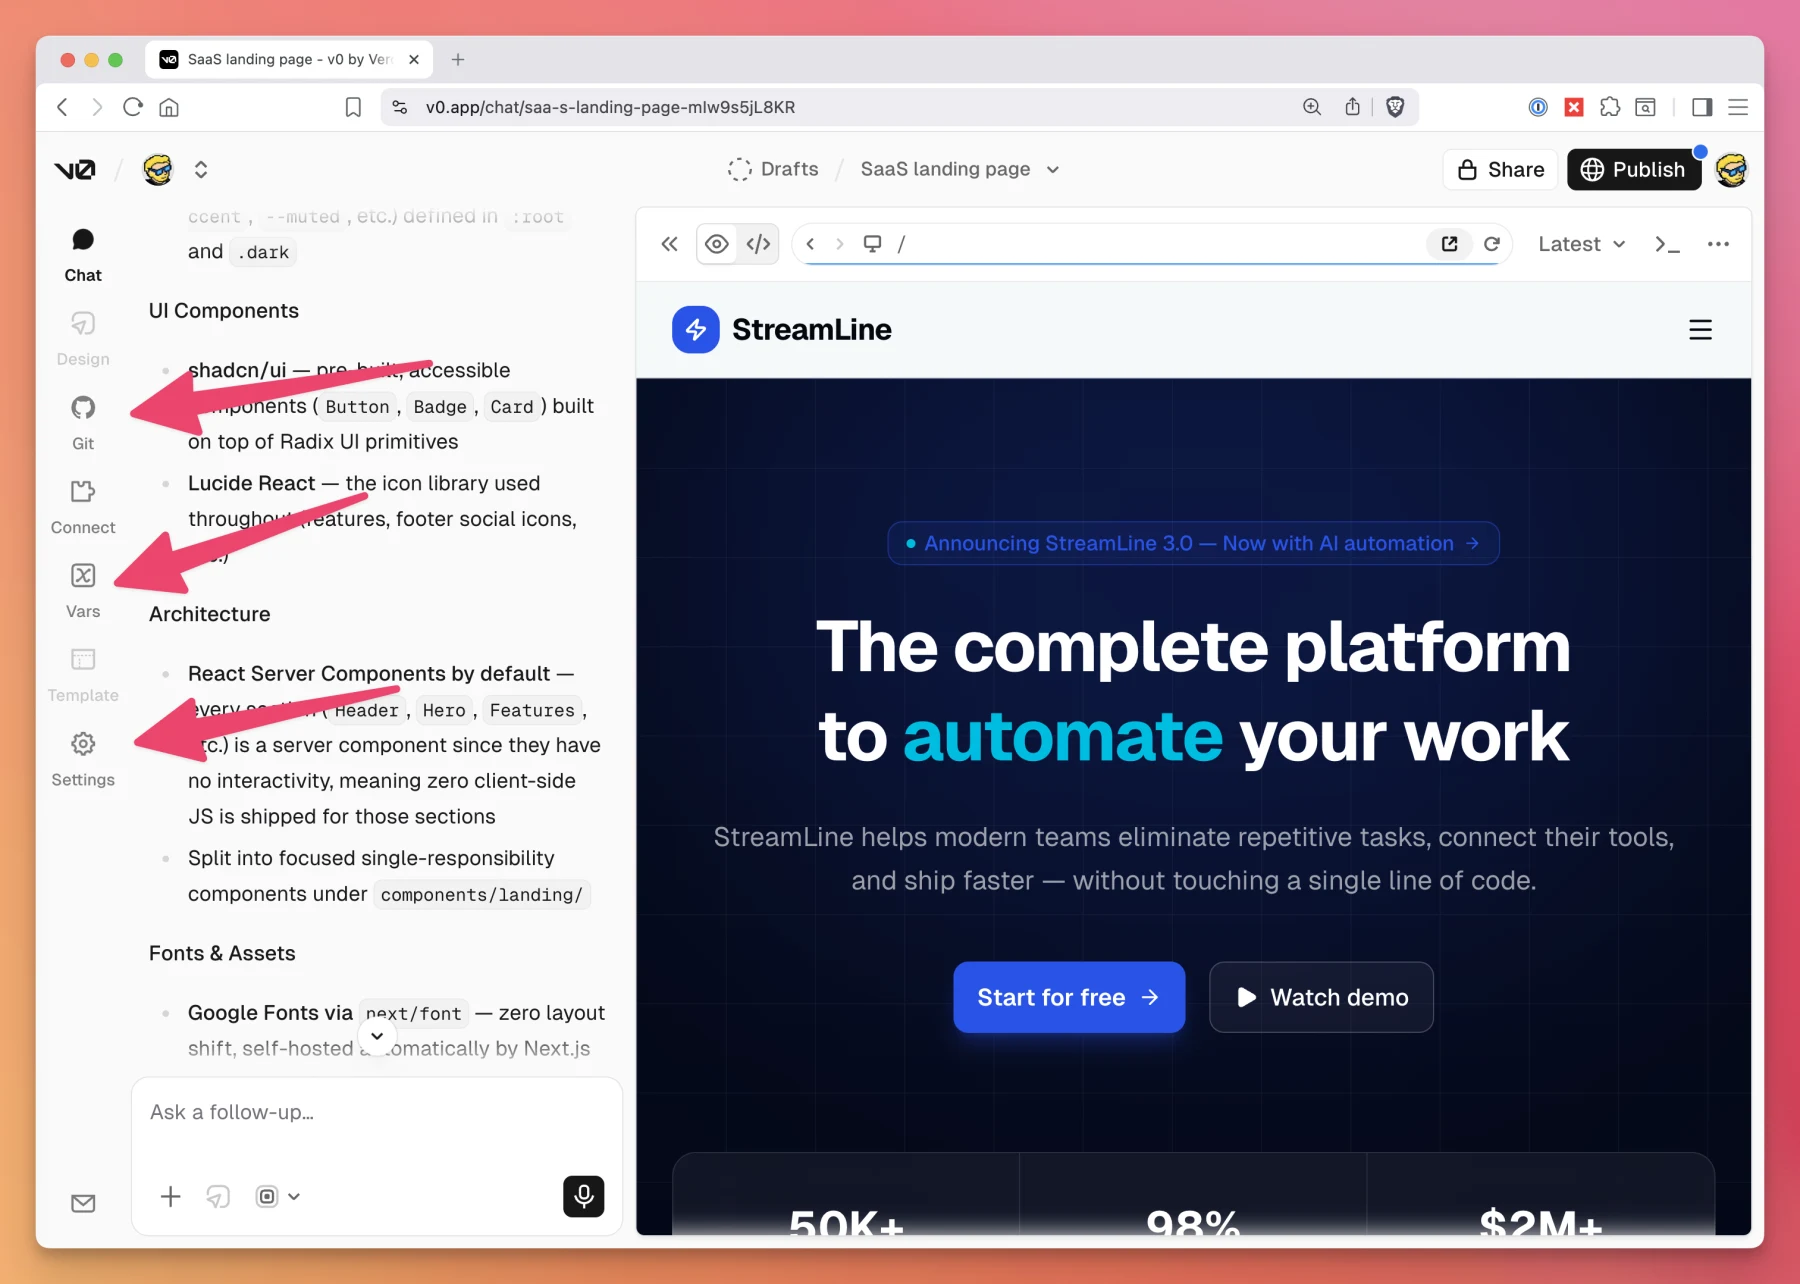The image size is (1800, 1284).
Task: Open the Settings sidebar panel
Action: [x=83, y=759]
